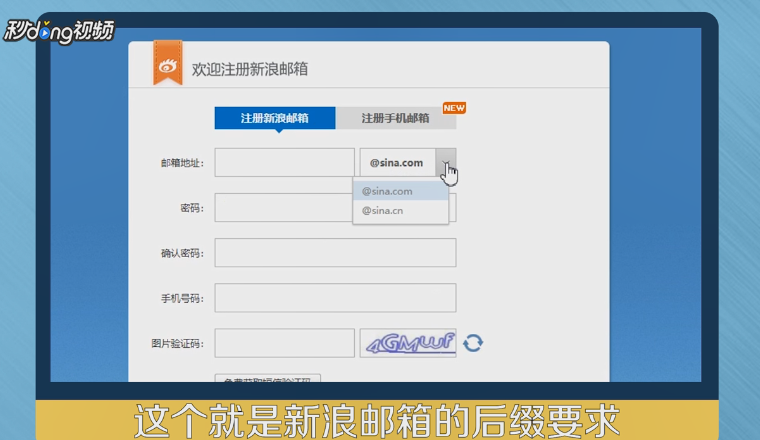
Task: Collapse the @sina.com domain dropdown arrow
Action: (446, 162)
